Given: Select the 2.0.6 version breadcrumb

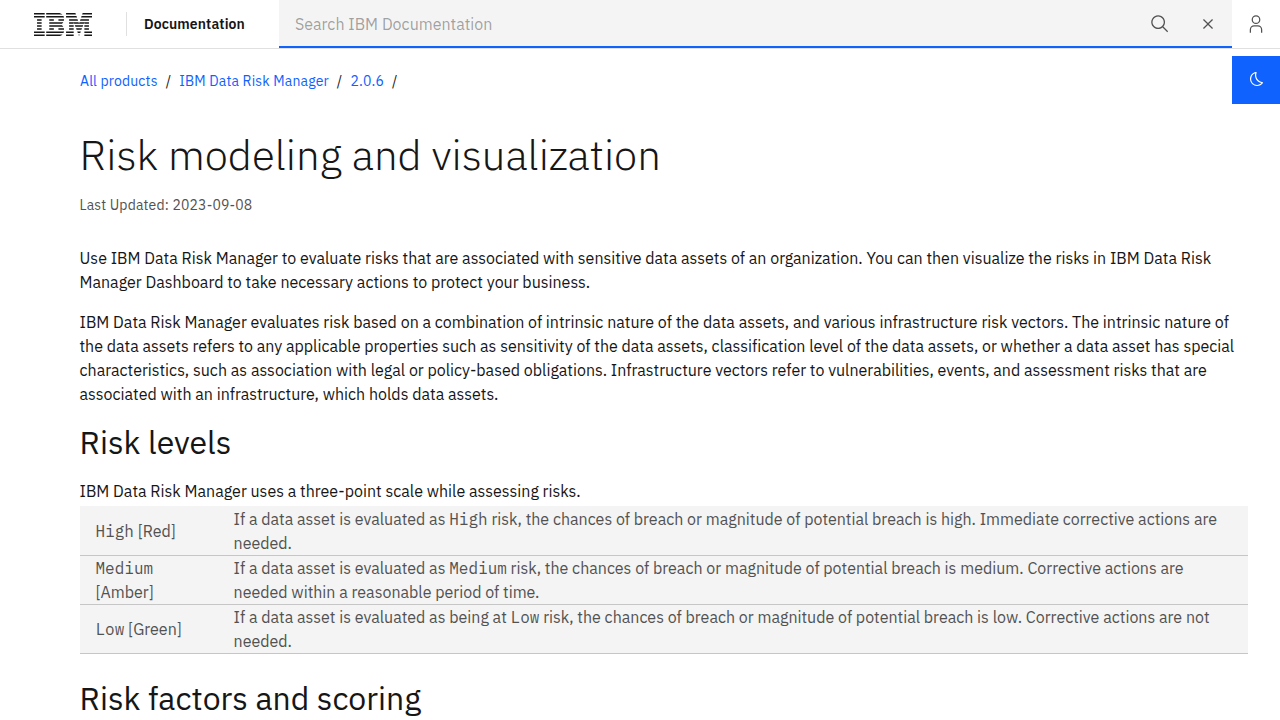Looking at the screenshot, I should (367, 81).
